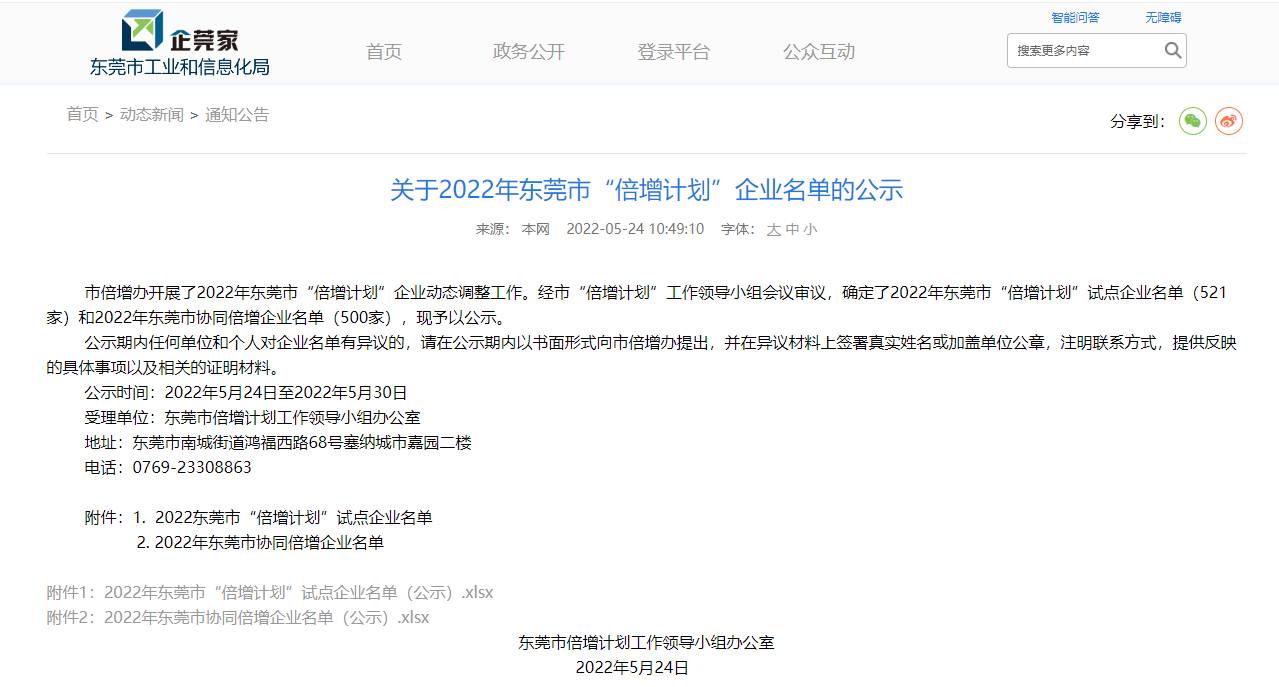This screenshot has width=1279, height=687.
Task: Open 通知公告 in the breadcrumb
Action: coord(237,115)
